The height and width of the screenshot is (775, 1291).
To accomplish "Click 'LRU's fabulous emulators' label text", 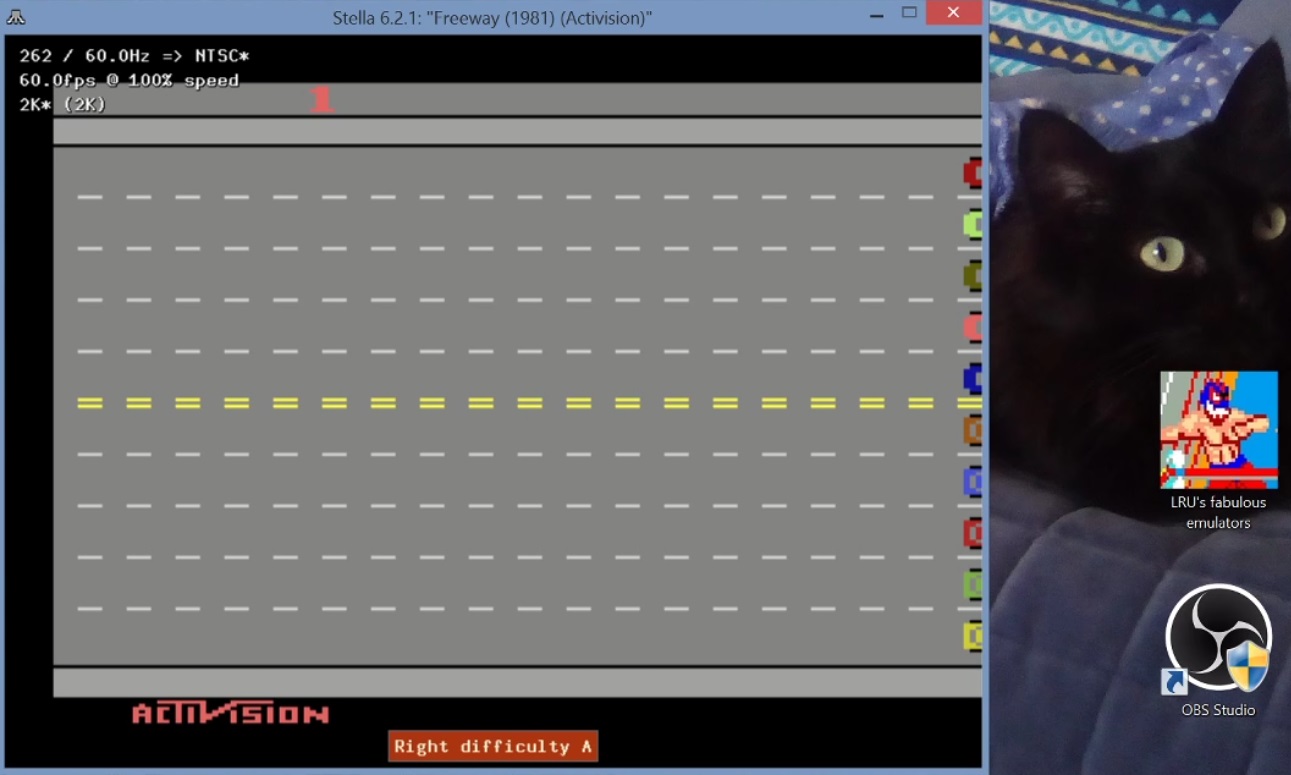I will tap(1218, 512).
